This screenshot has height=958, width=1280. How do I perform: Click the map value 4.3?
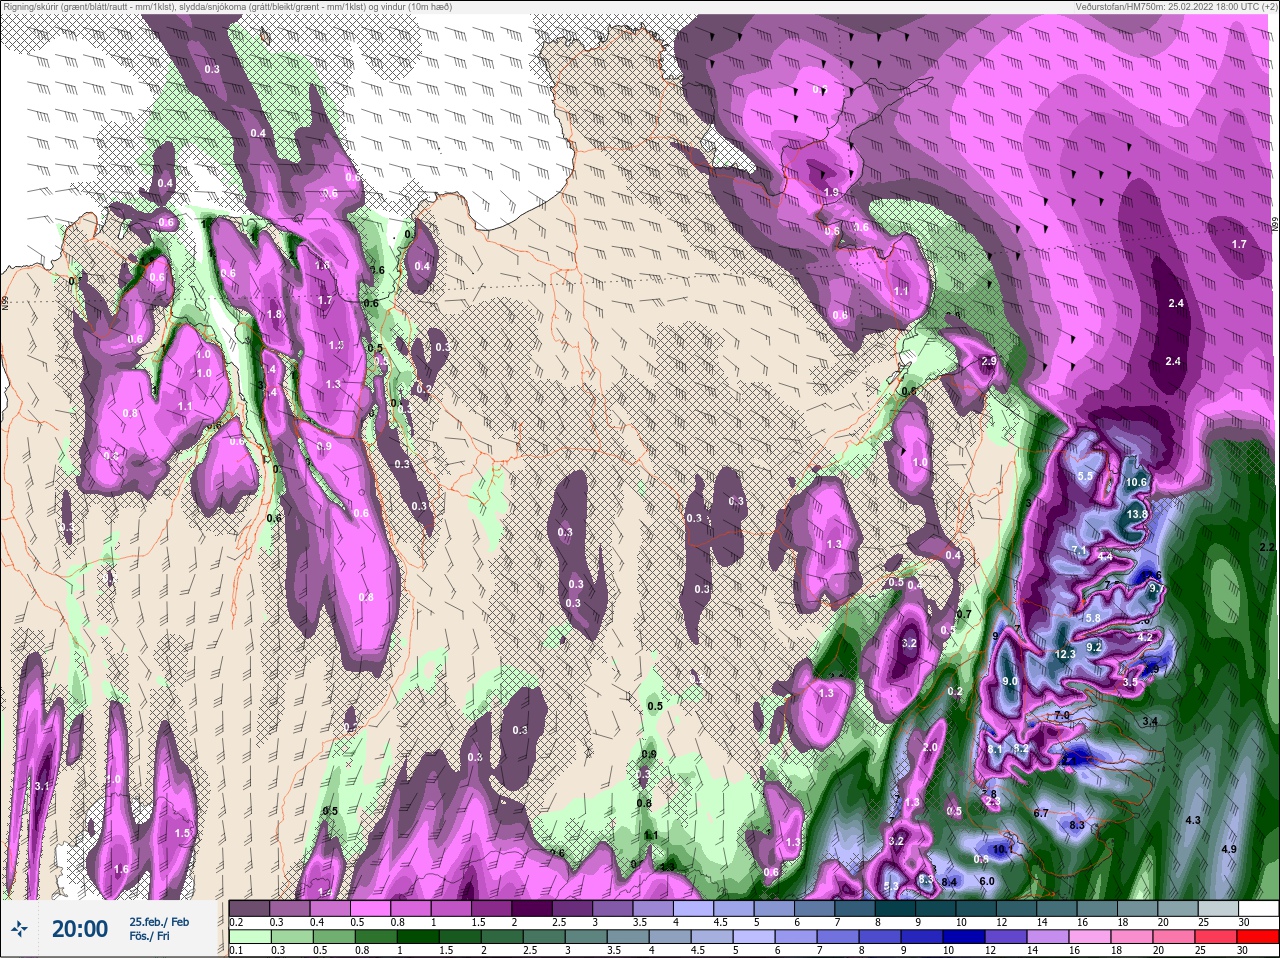(x=1192, y=820)
